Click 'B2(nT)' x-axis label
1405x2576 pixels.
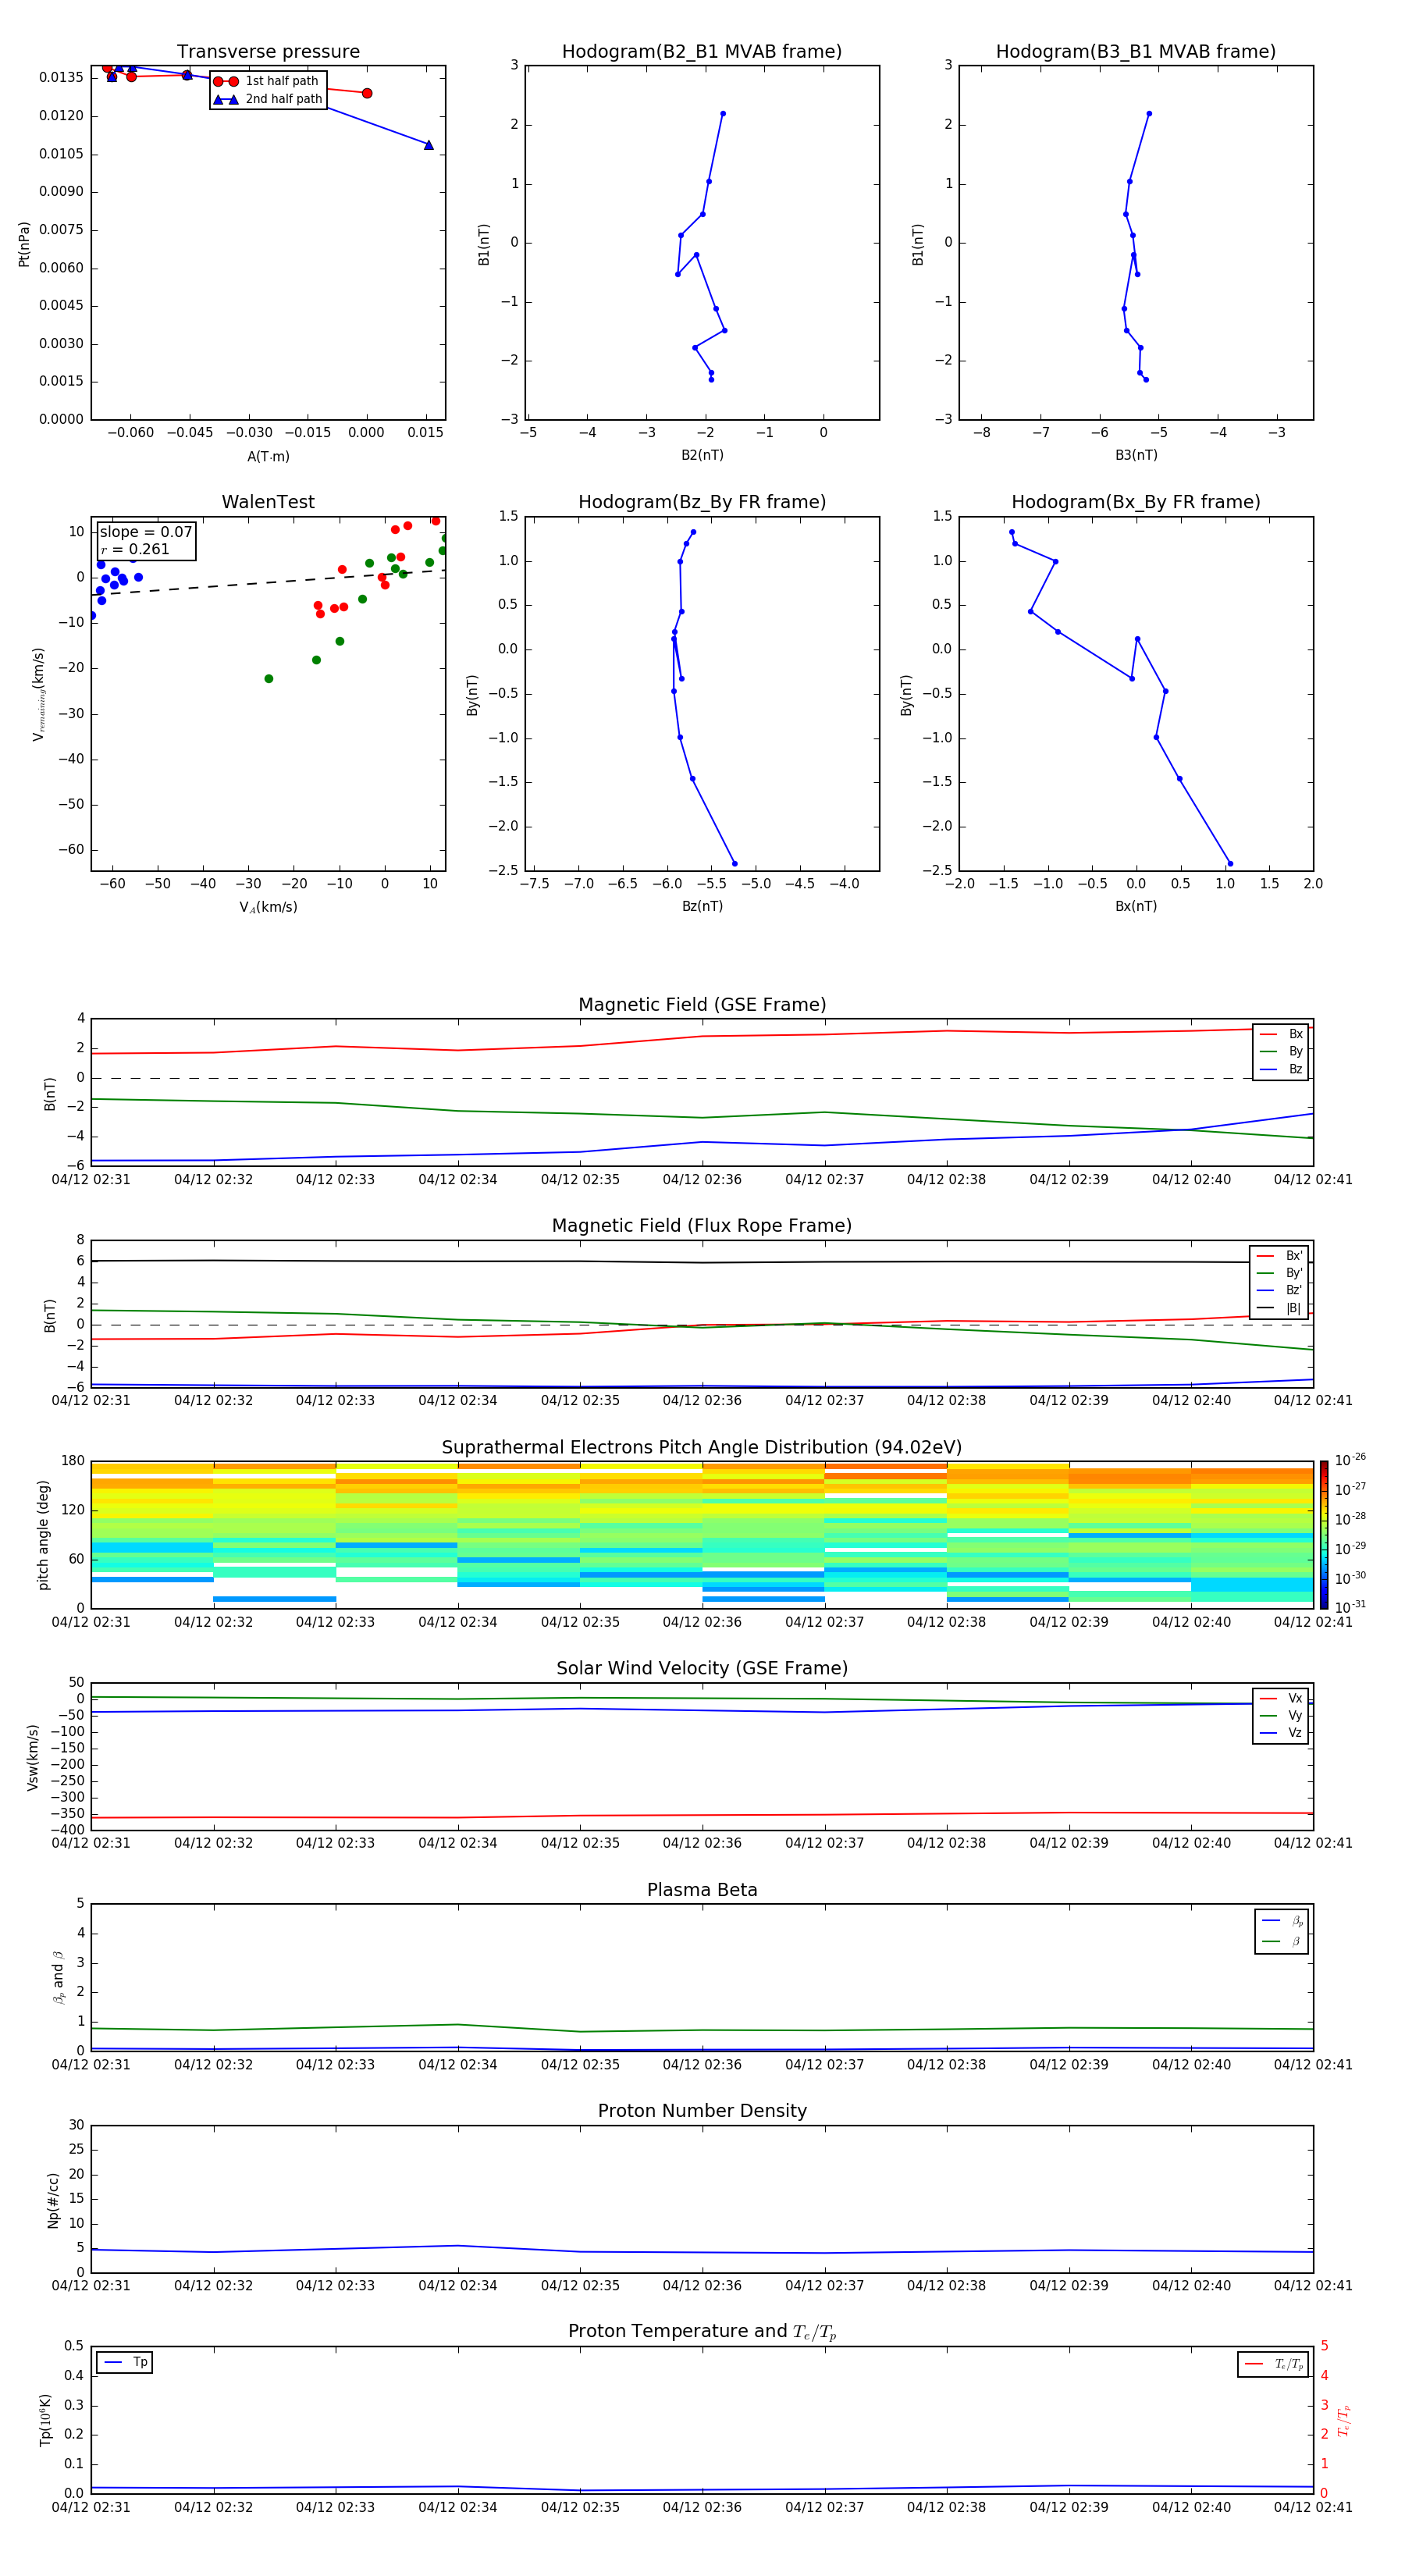pyautogui.click(x=702, y=455)
